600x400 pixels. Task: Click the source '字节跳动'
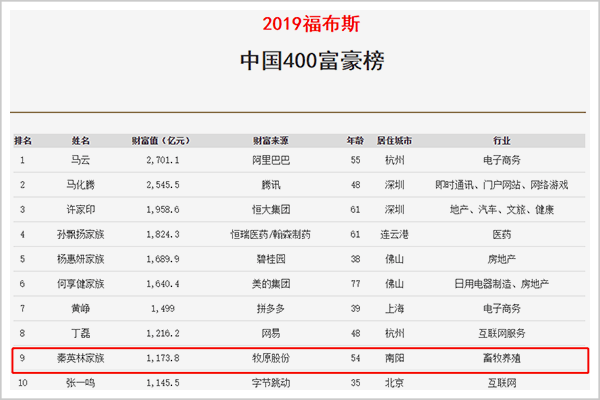pyautogui.click(x=271, y=382)
